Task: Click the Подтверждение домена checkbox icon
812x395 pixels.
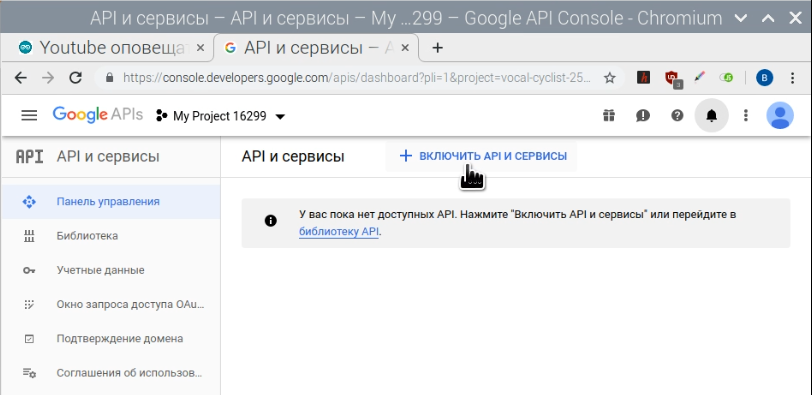Action: coord(29,339)
